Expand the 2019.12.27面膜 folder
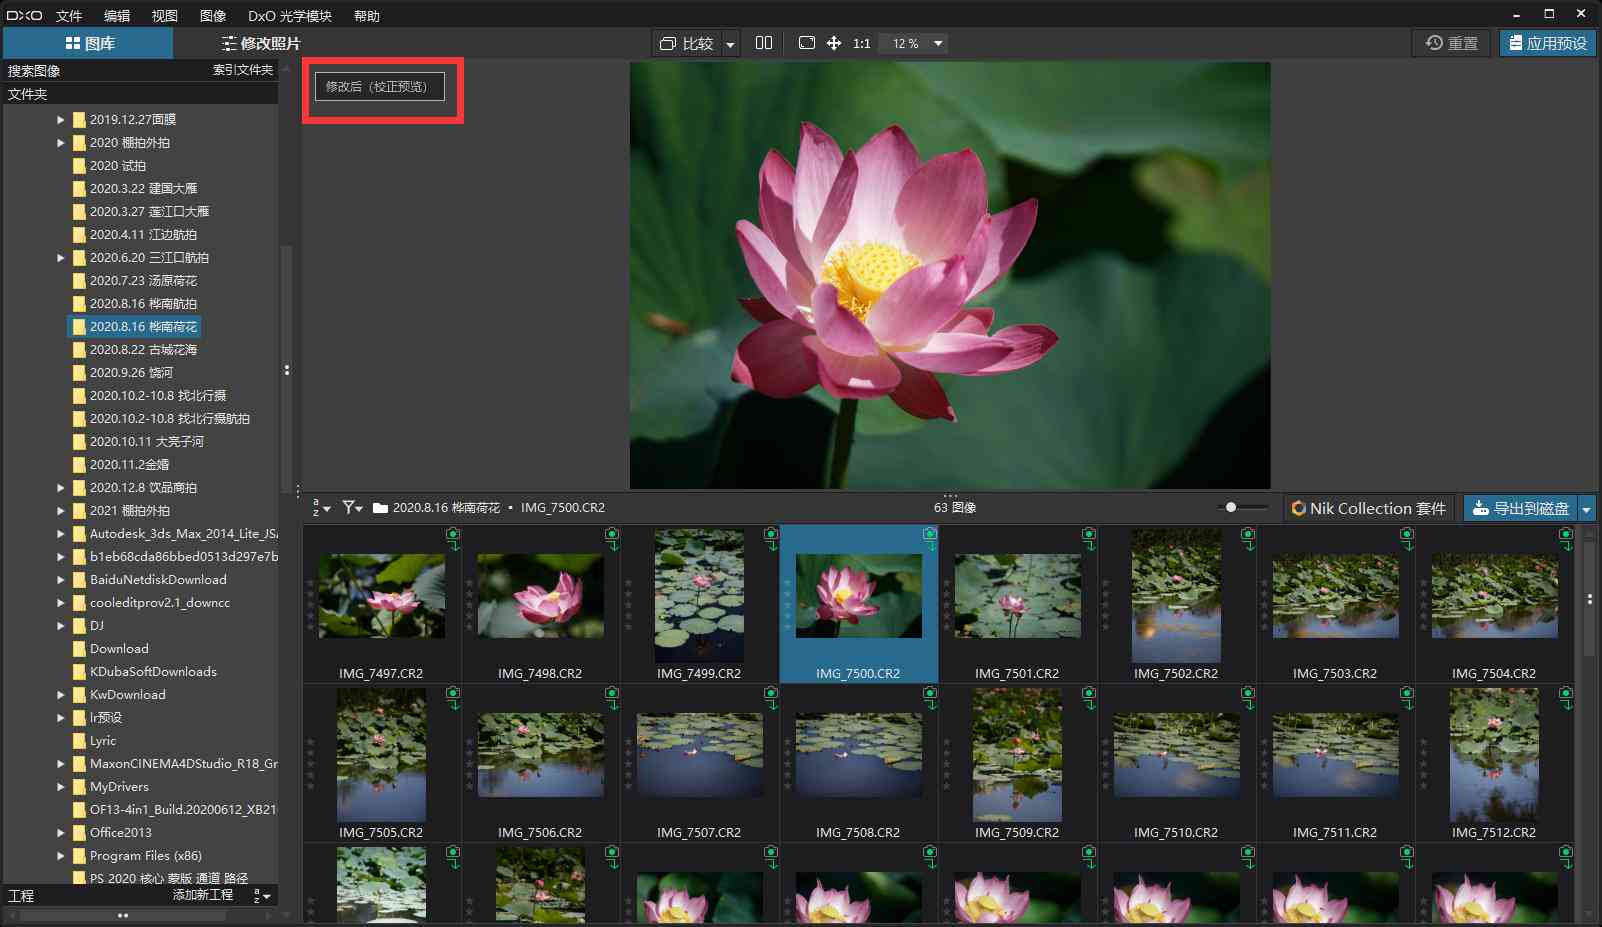 pyautogui.click(x=60, y=120)
